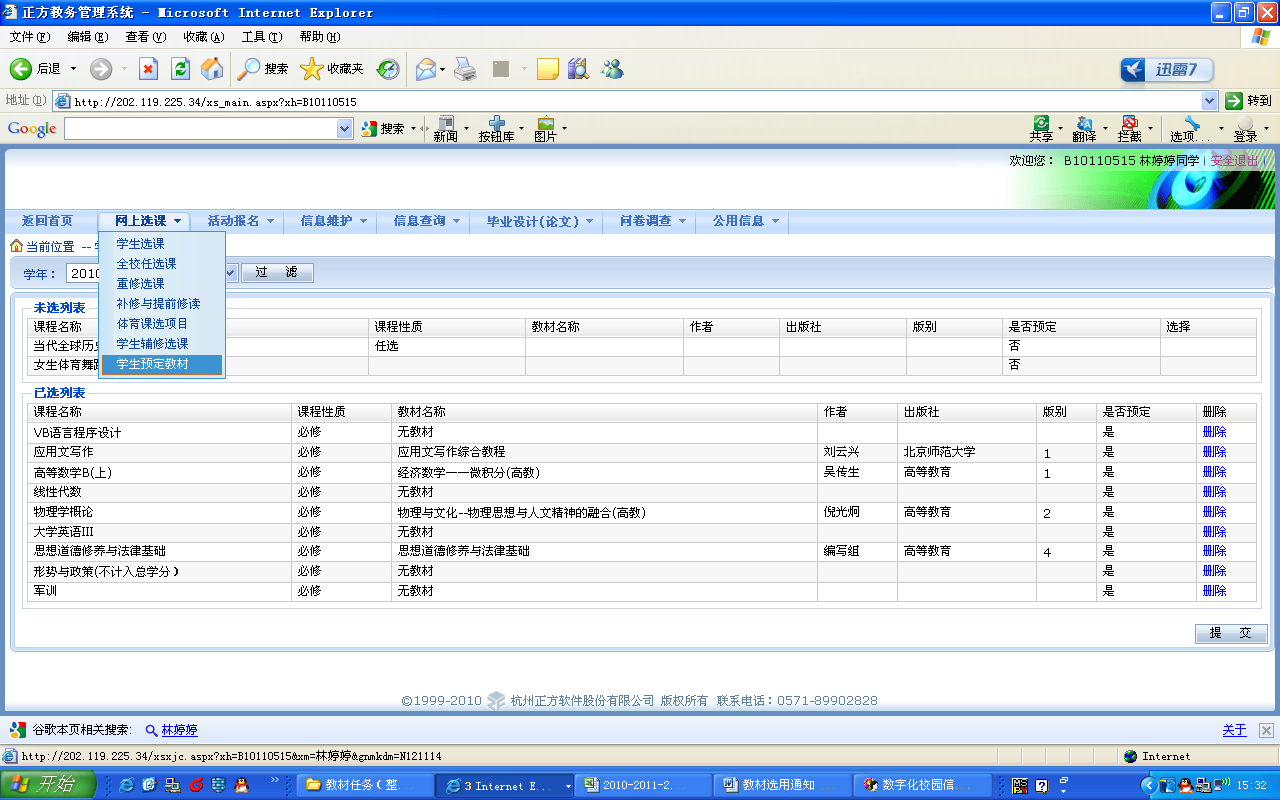Click the IE Back (后退) arrow icon
This screenshot has height=800, width=1280.
tap(22, 69)
